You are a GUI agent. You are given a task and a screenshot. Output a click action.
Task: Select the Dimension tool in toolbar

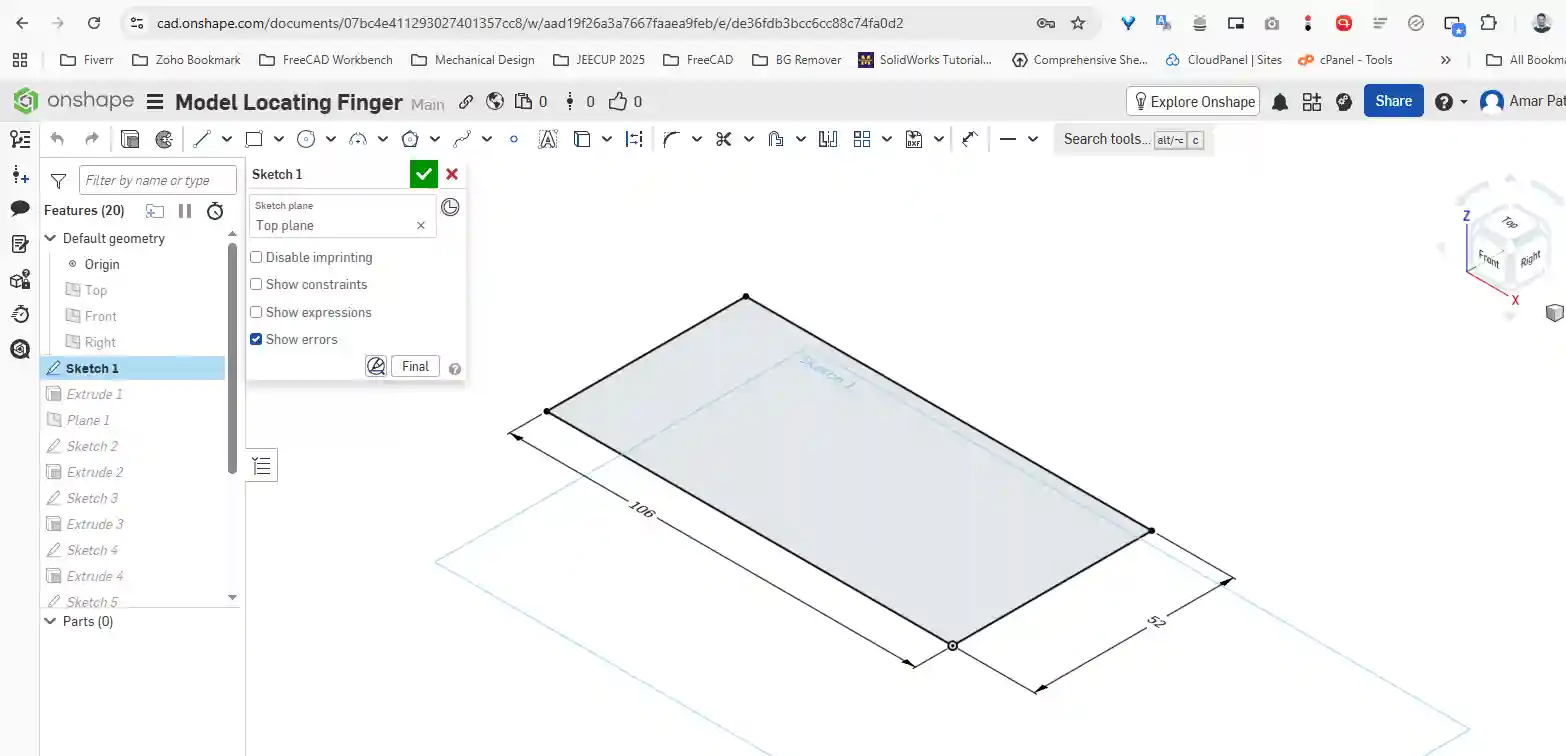tap(634, 139)
